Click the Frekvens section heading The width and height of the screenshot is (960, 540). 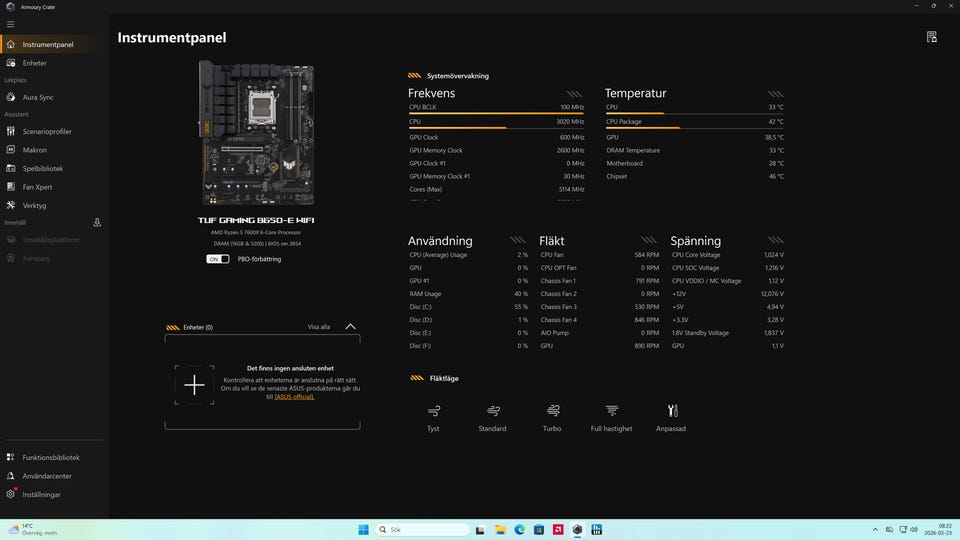click(x=432, y=93)
